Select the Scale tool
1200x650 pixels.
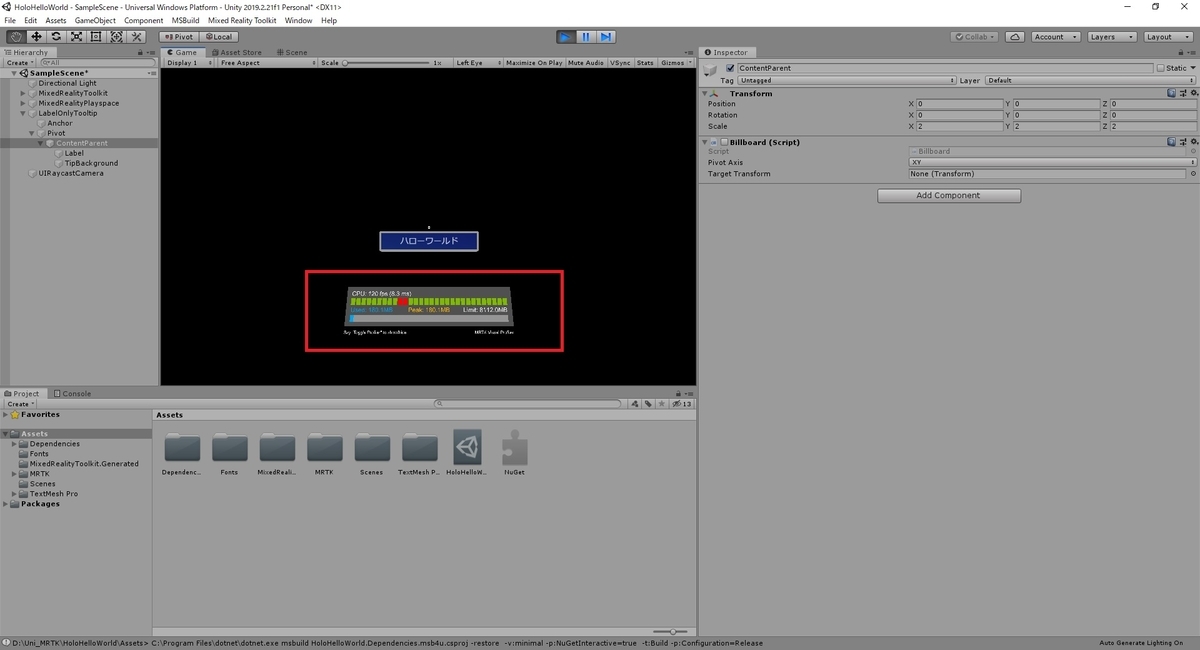pos(76,37)
